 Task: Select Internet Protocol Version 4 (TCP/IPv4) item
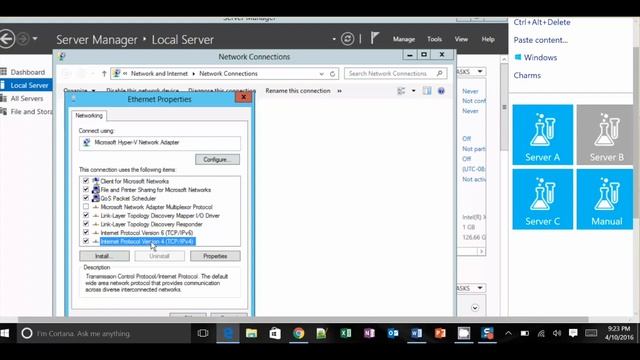[x=147, y=241]
